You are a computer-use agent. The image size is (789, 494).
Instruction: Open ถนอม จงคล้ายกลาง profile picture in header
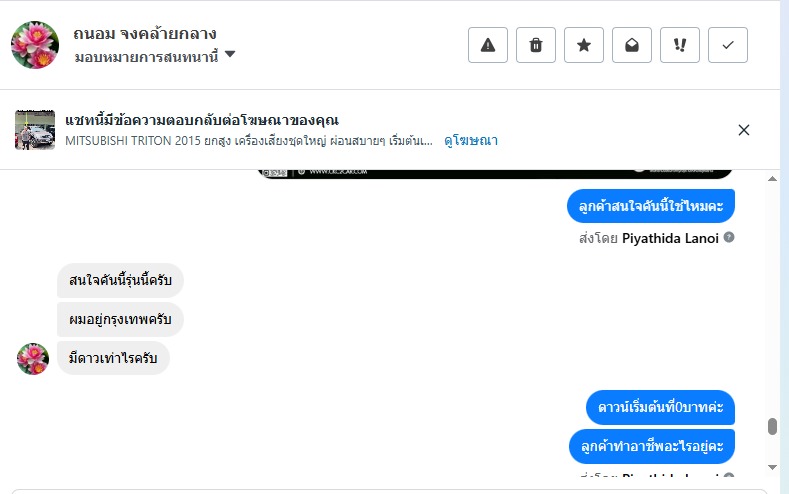click(x=34, y=44)
